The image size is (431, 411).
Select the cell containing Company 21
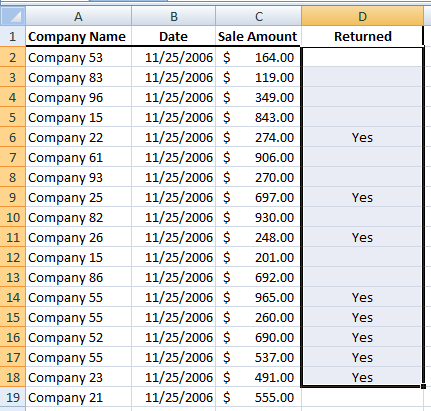tap(79, 397)
